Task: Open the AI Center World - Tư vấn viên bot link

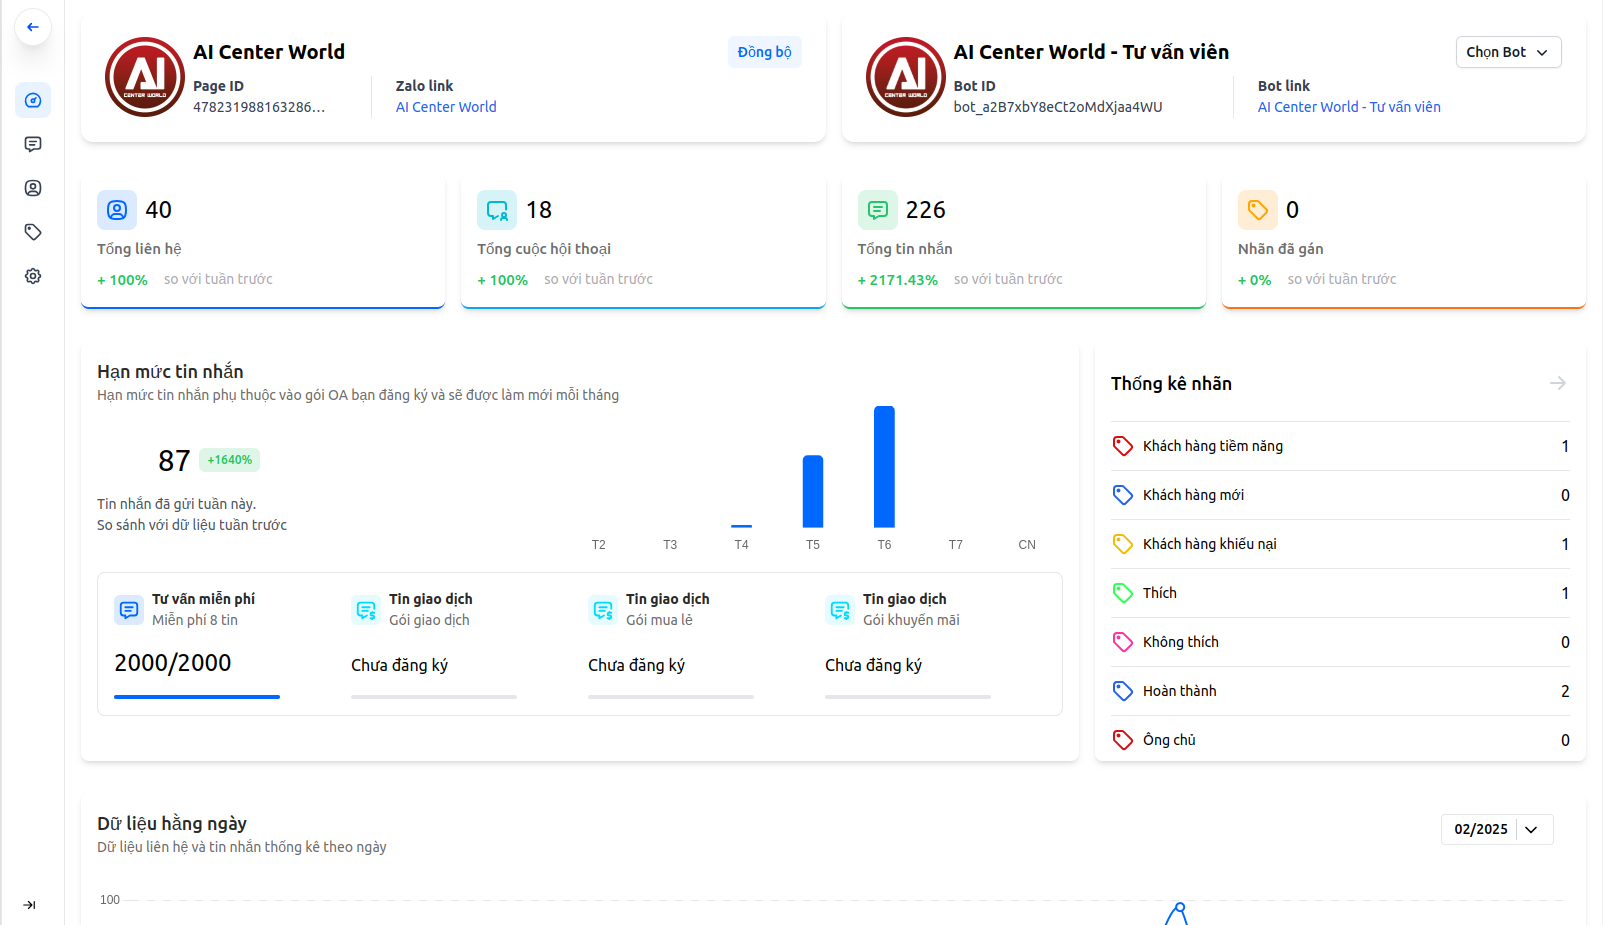Action: 1348,107
